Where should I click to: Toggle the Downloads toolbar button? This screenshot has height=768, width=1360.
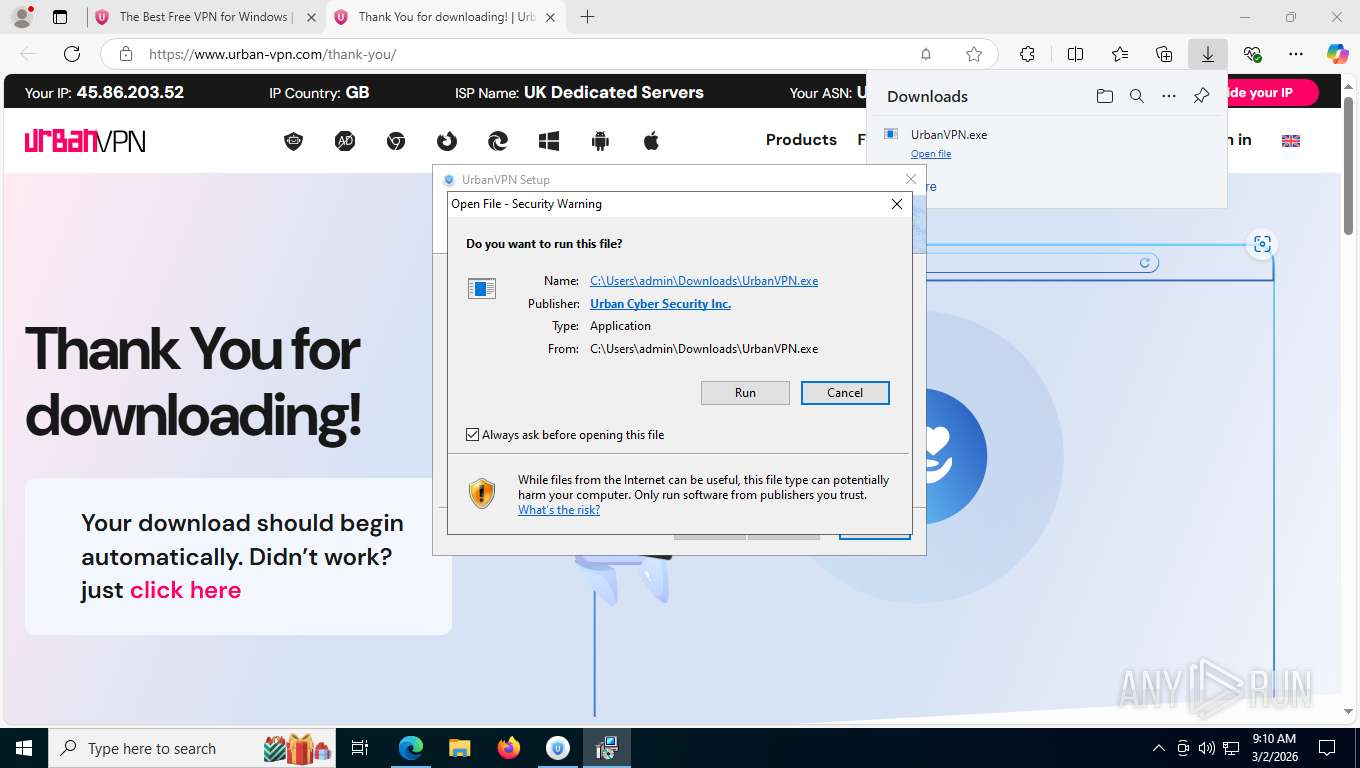pos(1208,54)
